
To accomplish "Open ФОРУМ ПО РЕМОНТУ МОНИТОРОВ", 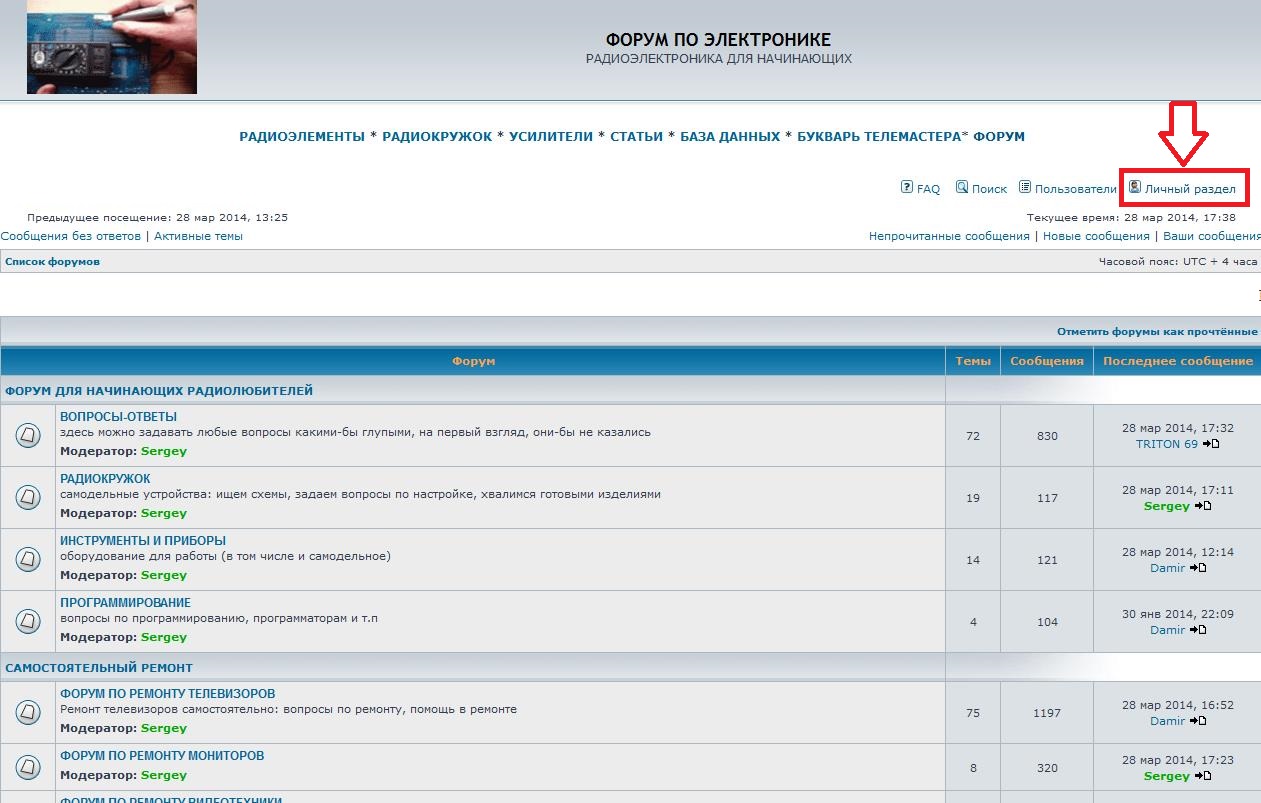I will click(x=162, y=756).
